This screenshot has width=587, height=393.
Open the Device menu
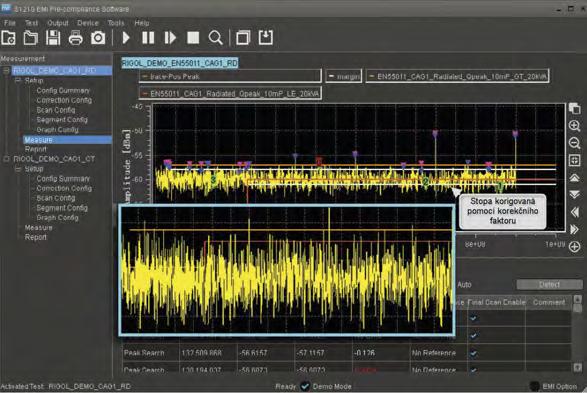[x=88, y=23]
